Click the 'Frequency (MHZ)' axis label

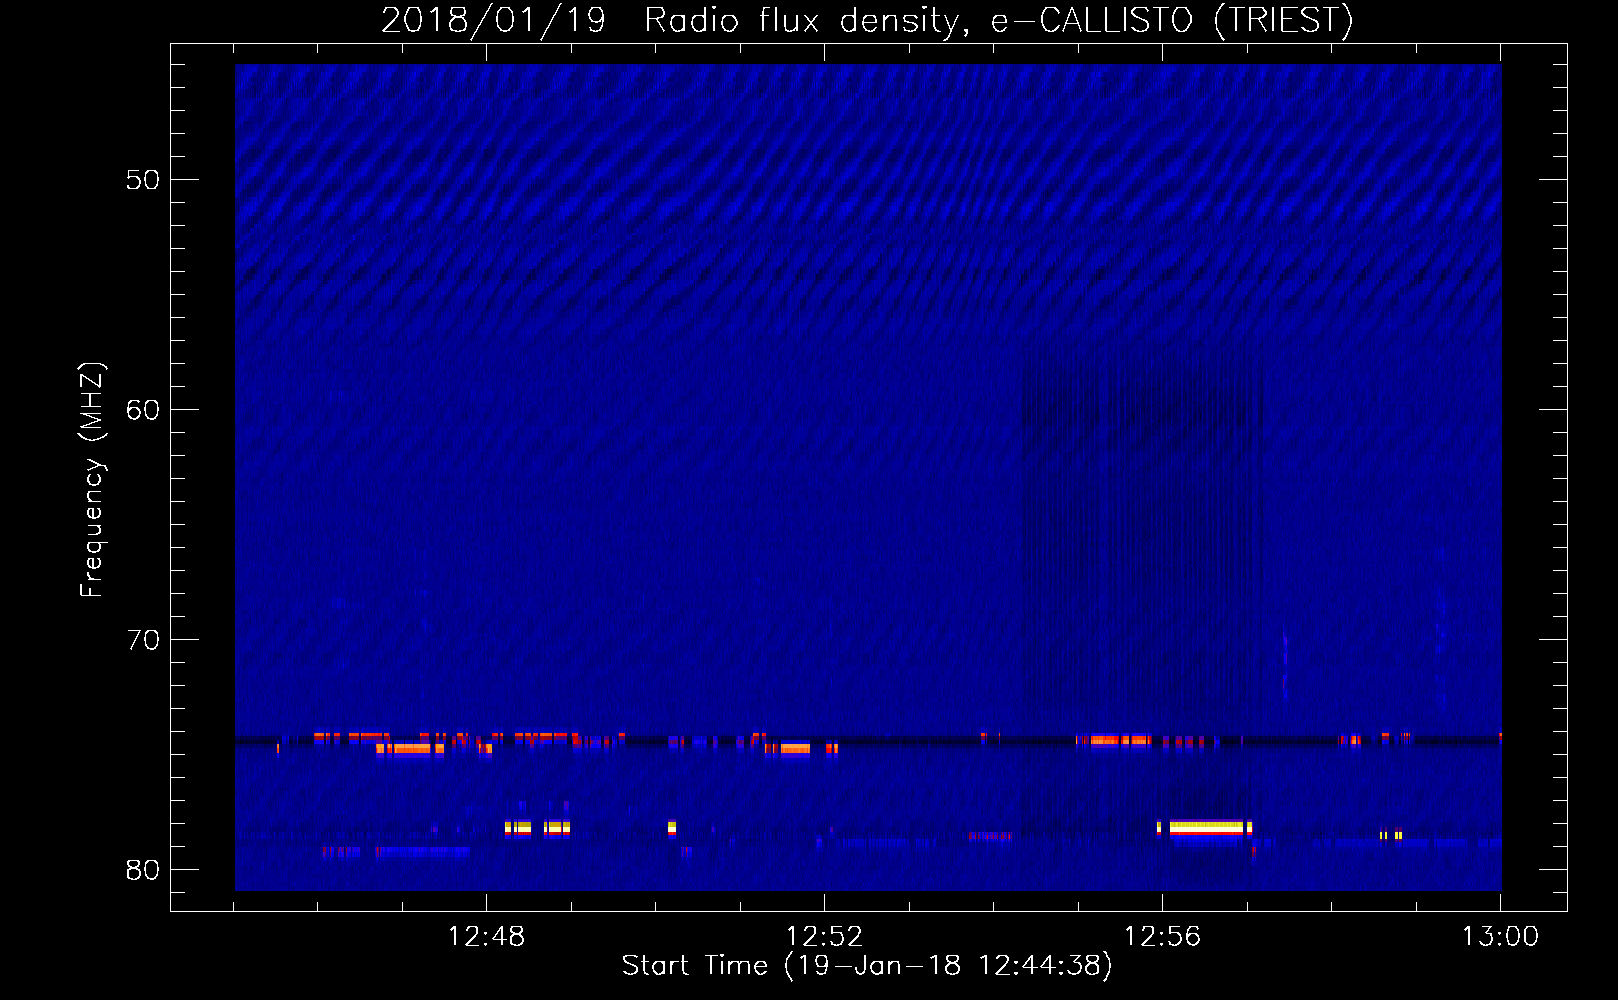point(92,480)
